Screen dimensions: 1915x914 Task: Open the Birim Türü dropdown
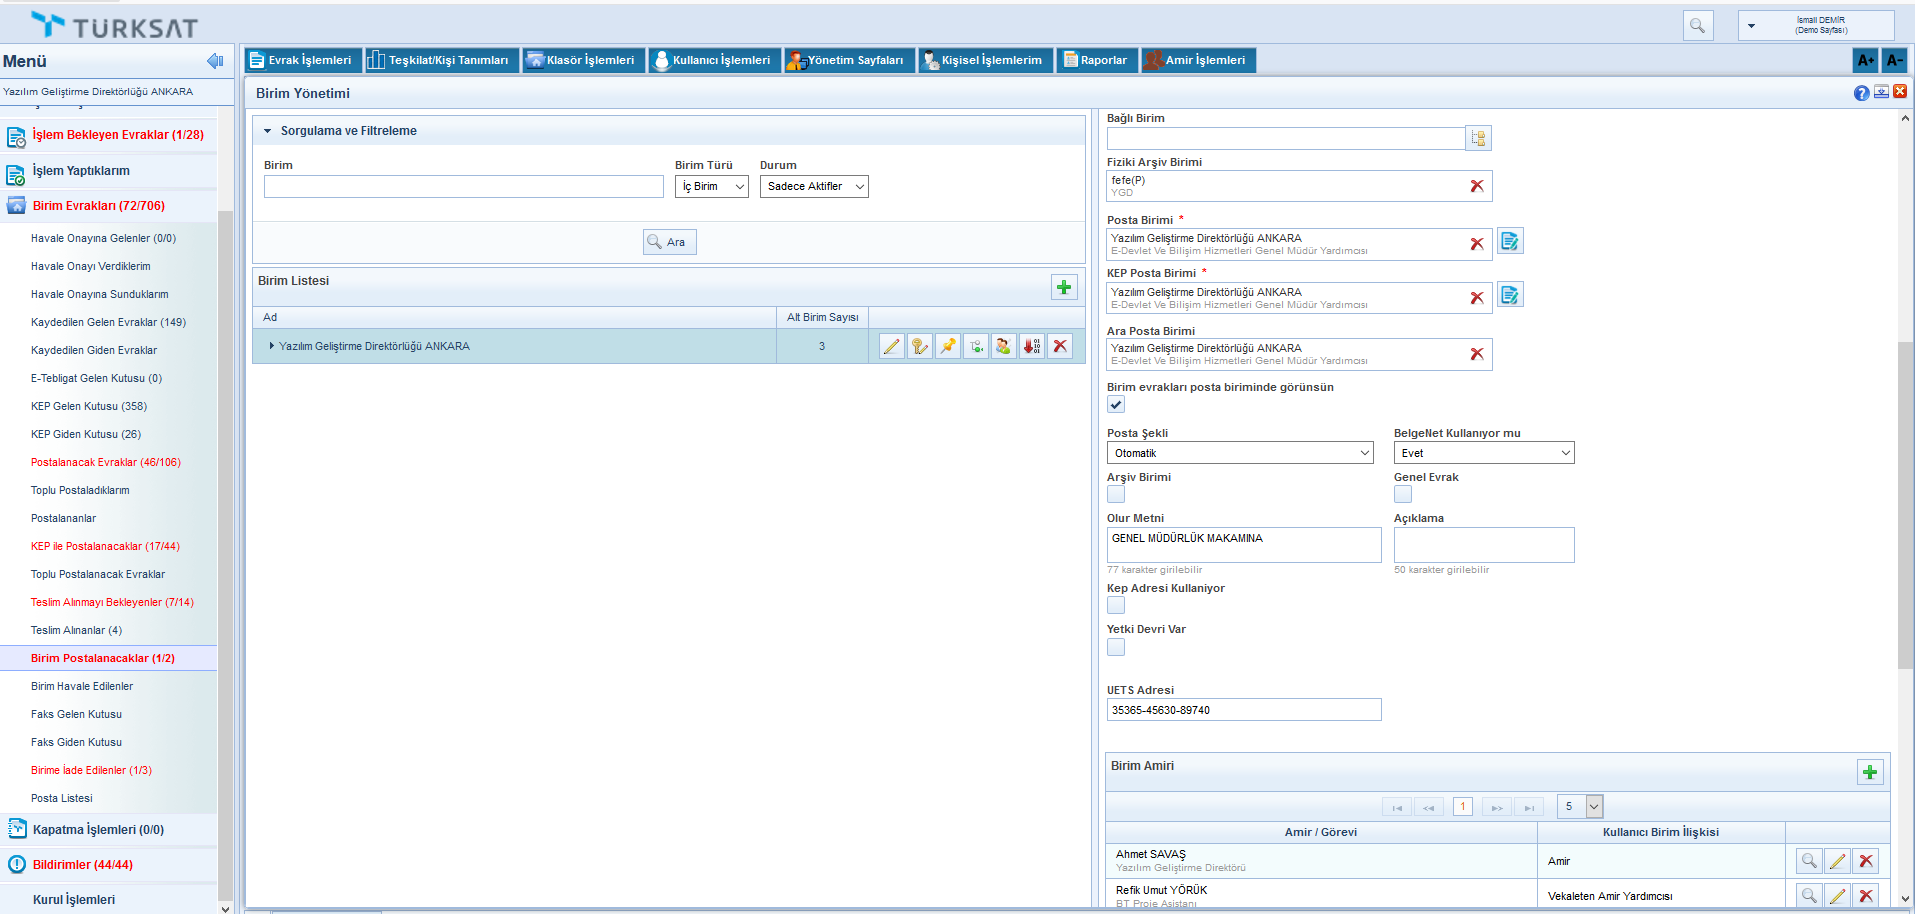click(711, 187)
